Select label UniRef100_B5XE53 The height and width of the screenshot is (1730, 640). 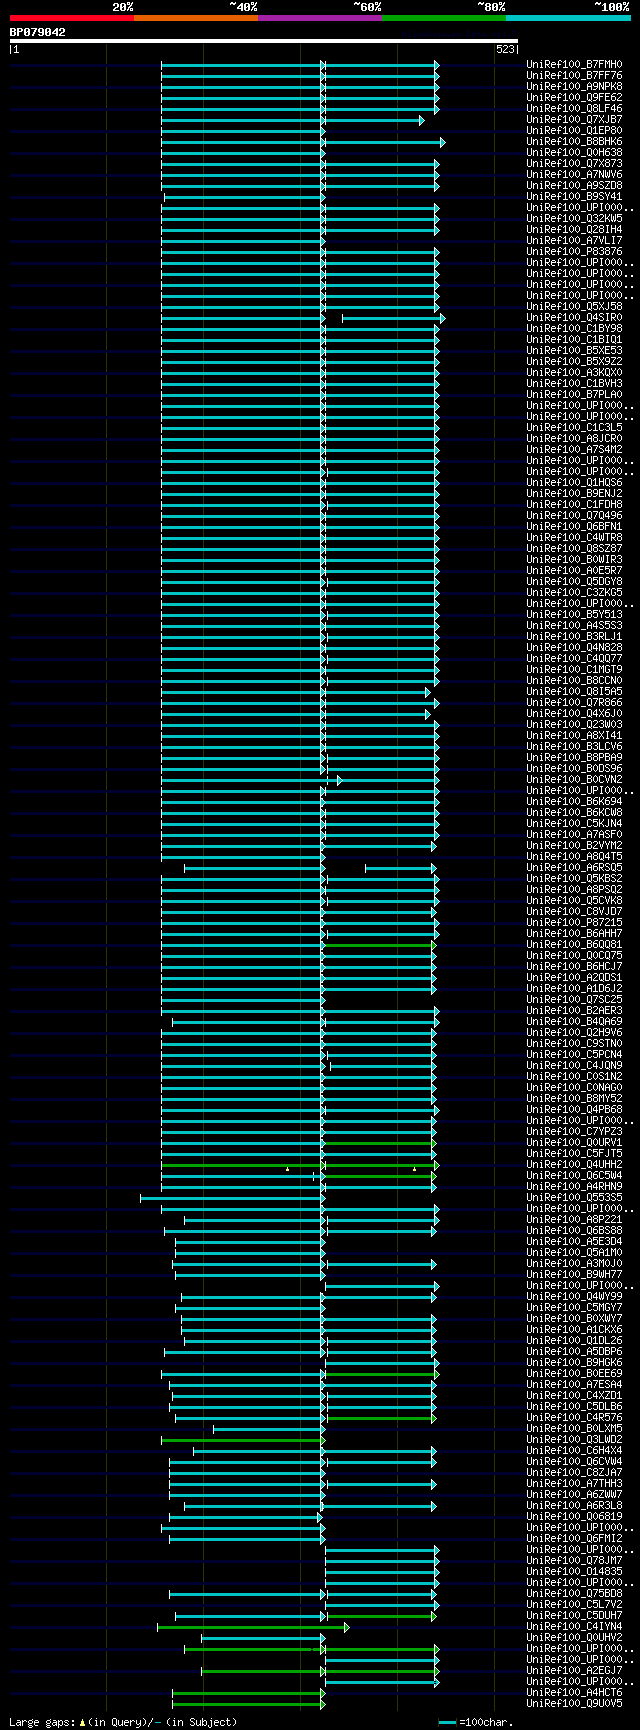coord(574,351)
